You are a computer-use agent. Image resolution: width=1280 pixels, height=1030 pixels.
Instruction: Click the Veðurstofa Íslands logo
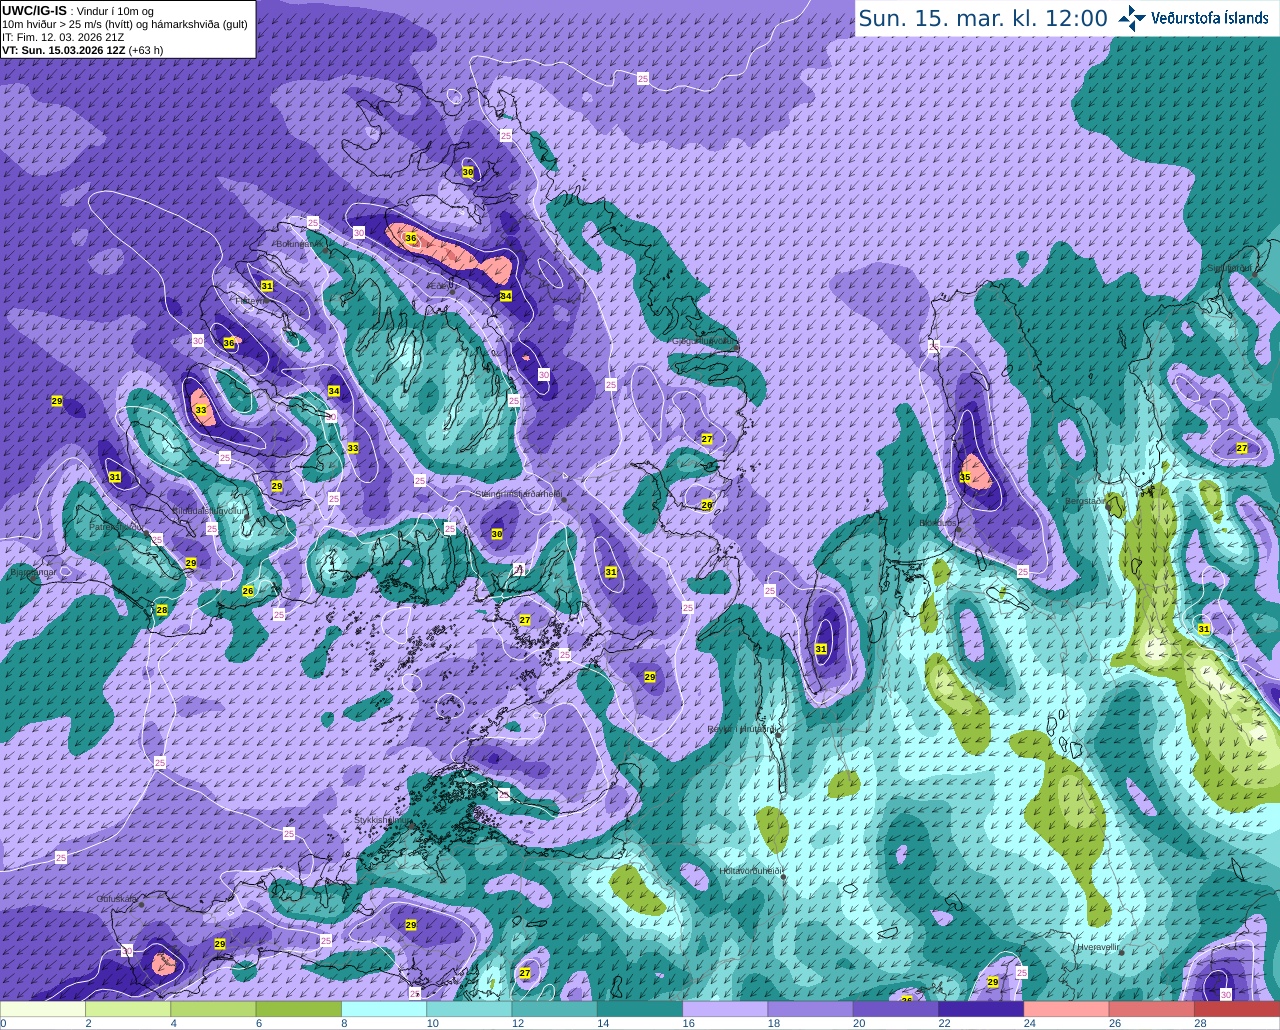[1194, 18]
